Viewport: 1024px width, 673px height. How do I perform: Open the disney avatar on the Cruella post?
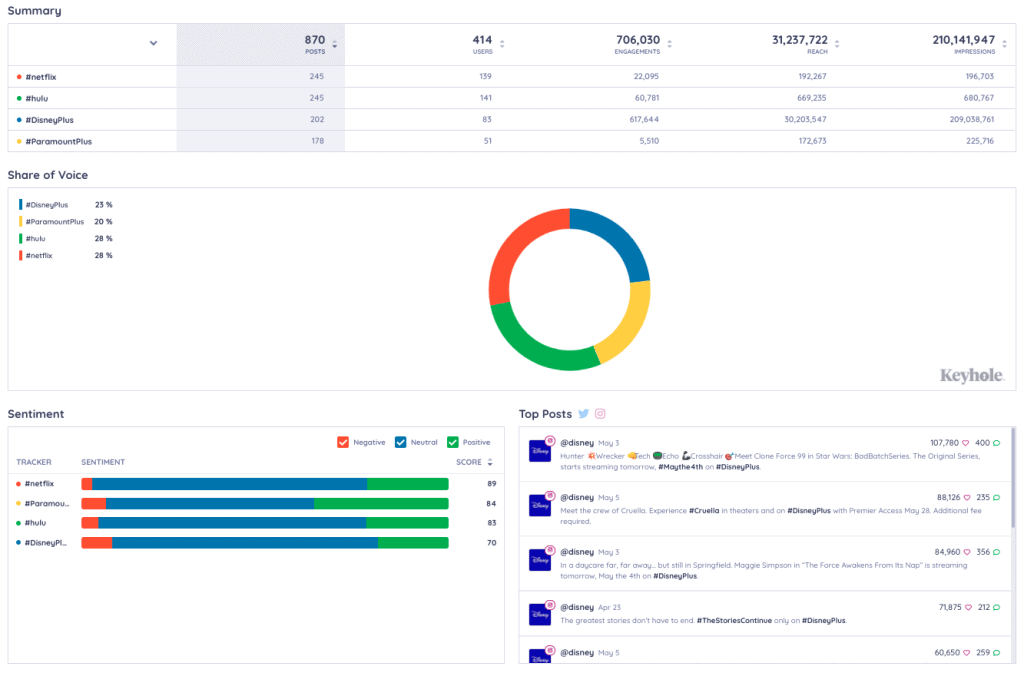click(x=540, y=505)
